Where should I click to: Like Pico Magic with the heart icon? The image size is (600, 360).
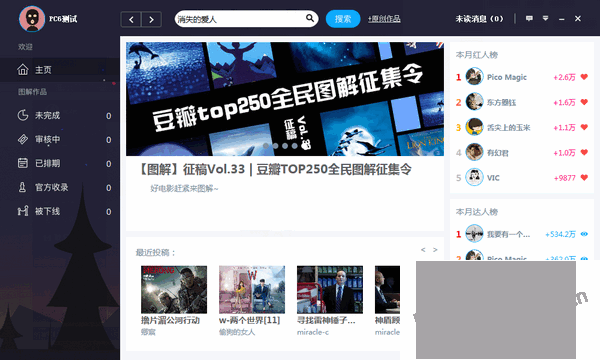(x=584, y=77)
